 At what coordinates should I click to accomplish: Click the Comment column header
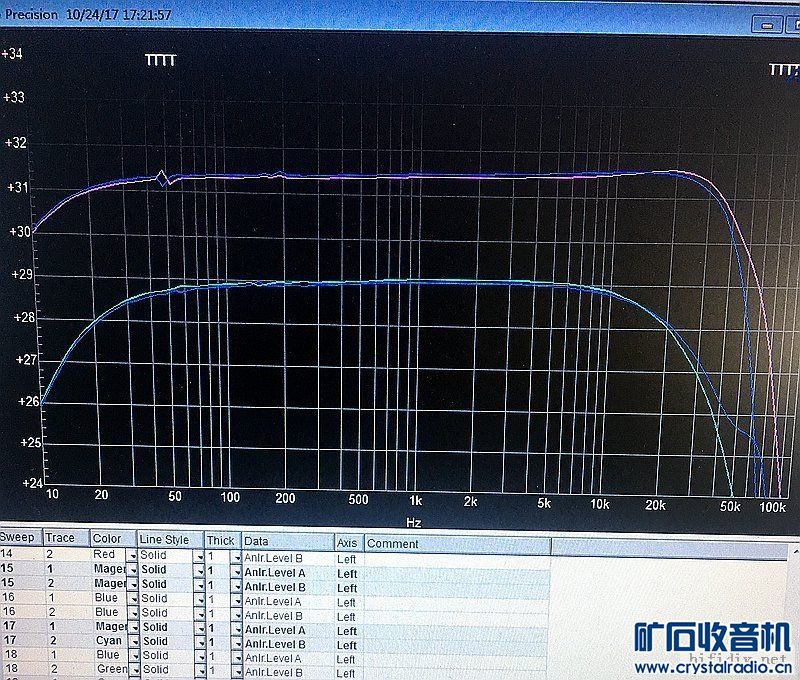coord(458,544)
